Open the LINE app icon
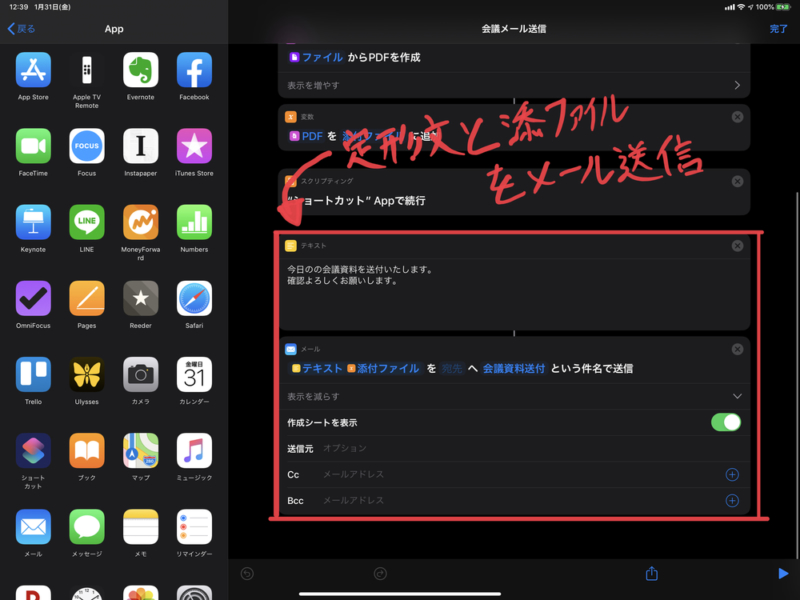The width and height of the screenshot is (800, 600). (x=87, y=222)
